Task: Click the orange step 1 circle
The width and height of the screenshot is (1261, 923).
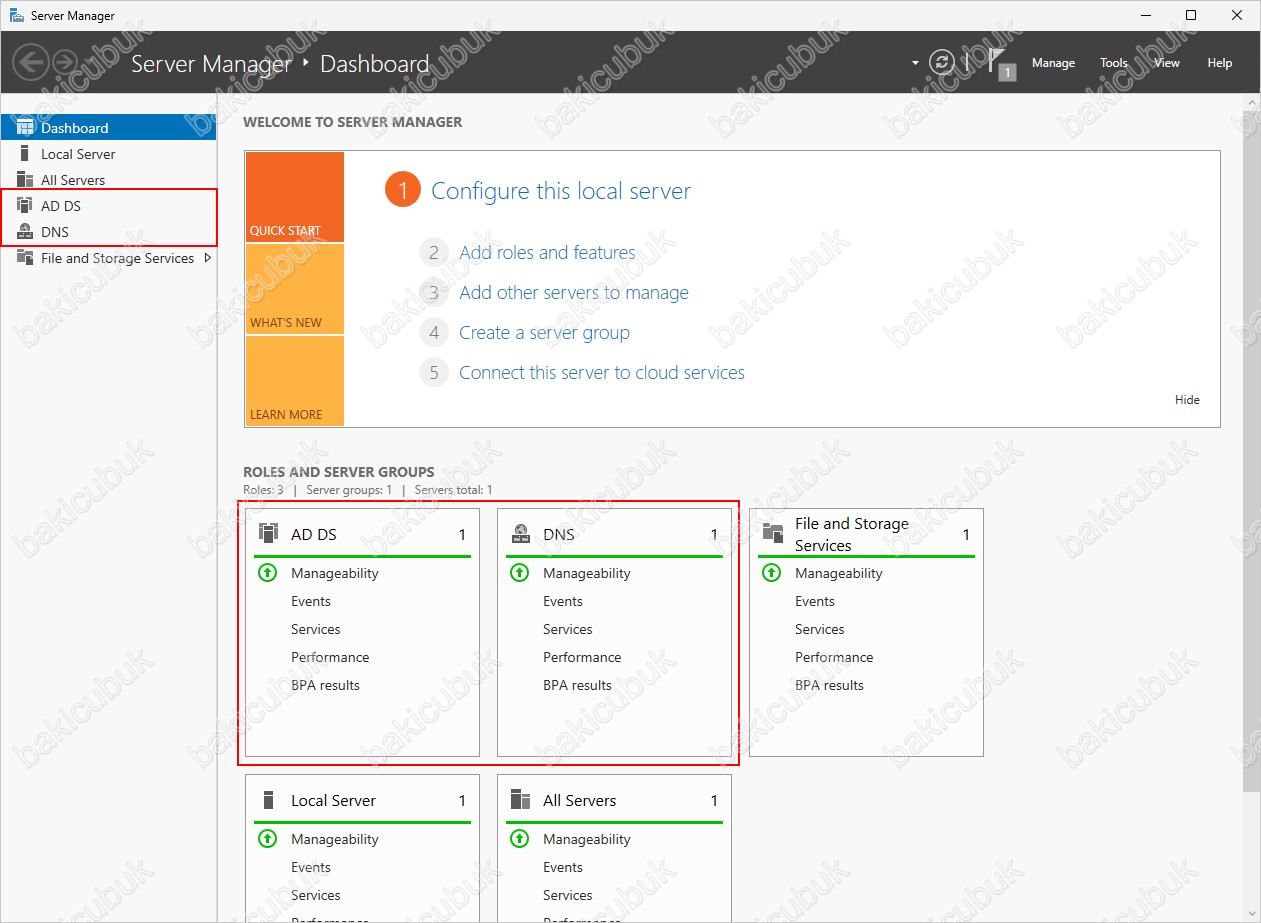Action: click(402, 191)
